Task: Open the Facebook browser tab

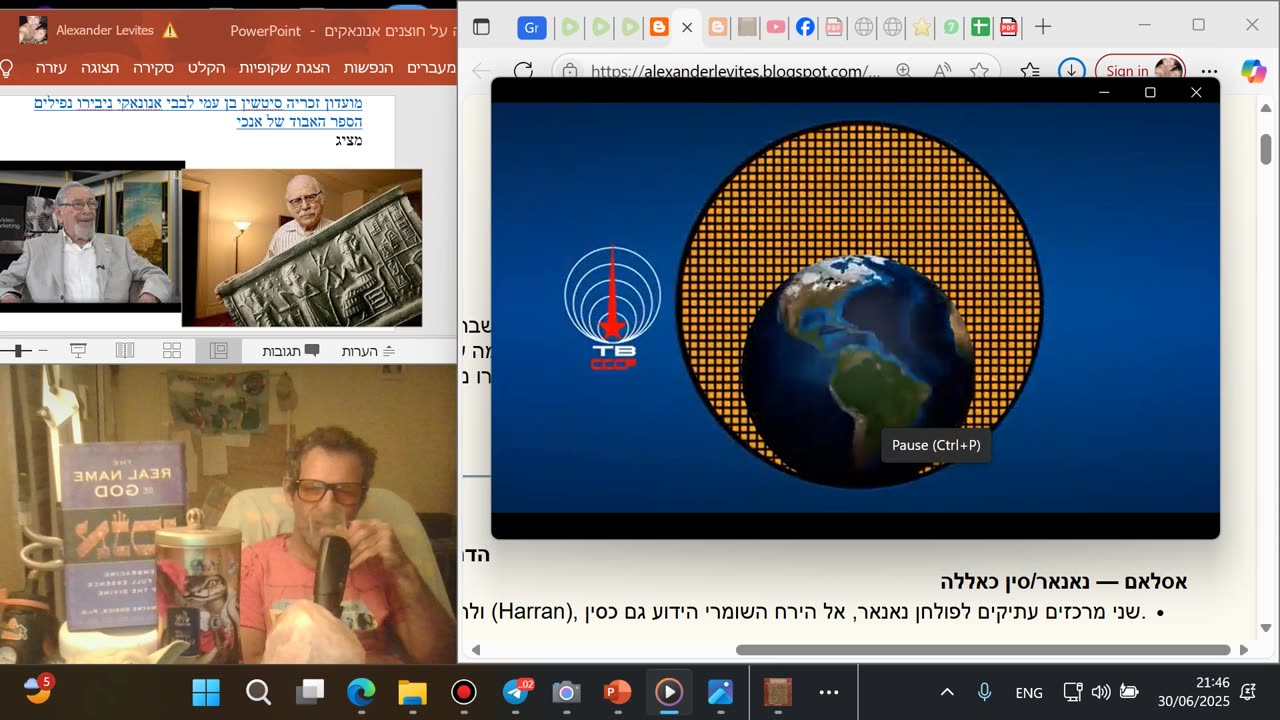Action: tap(805, 27)
